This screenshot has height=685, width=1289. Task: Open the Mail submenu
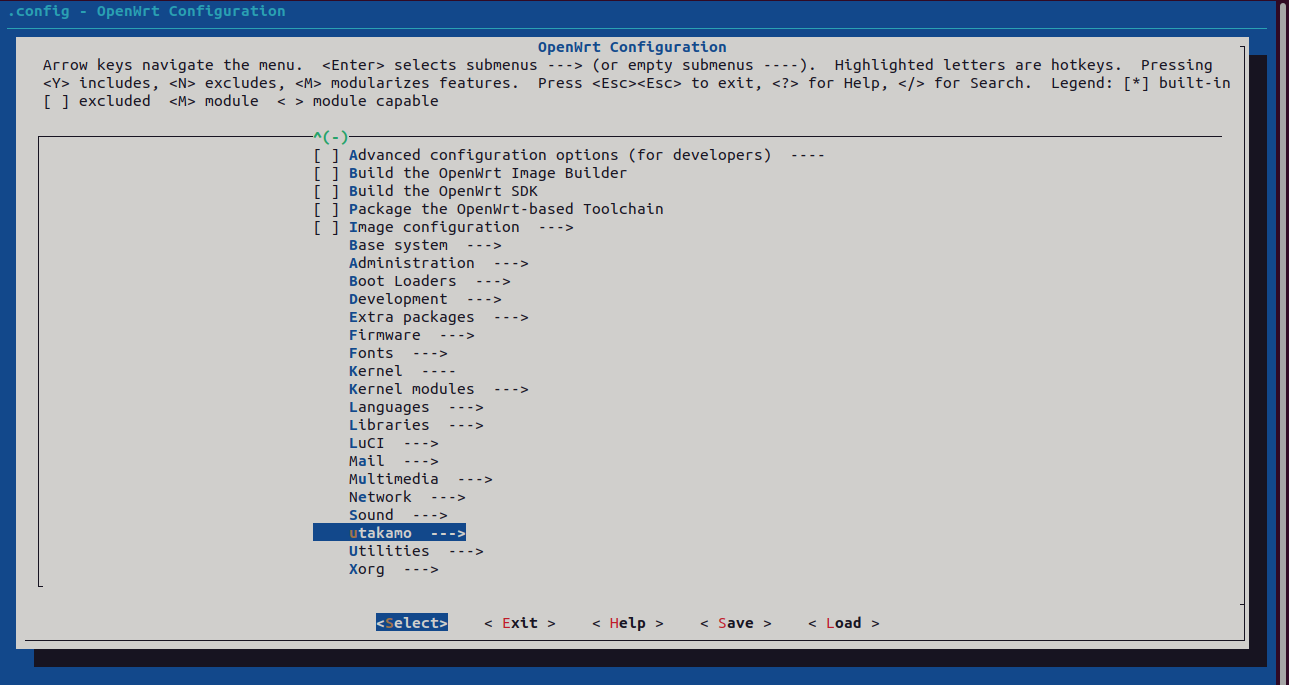[393, 461]
